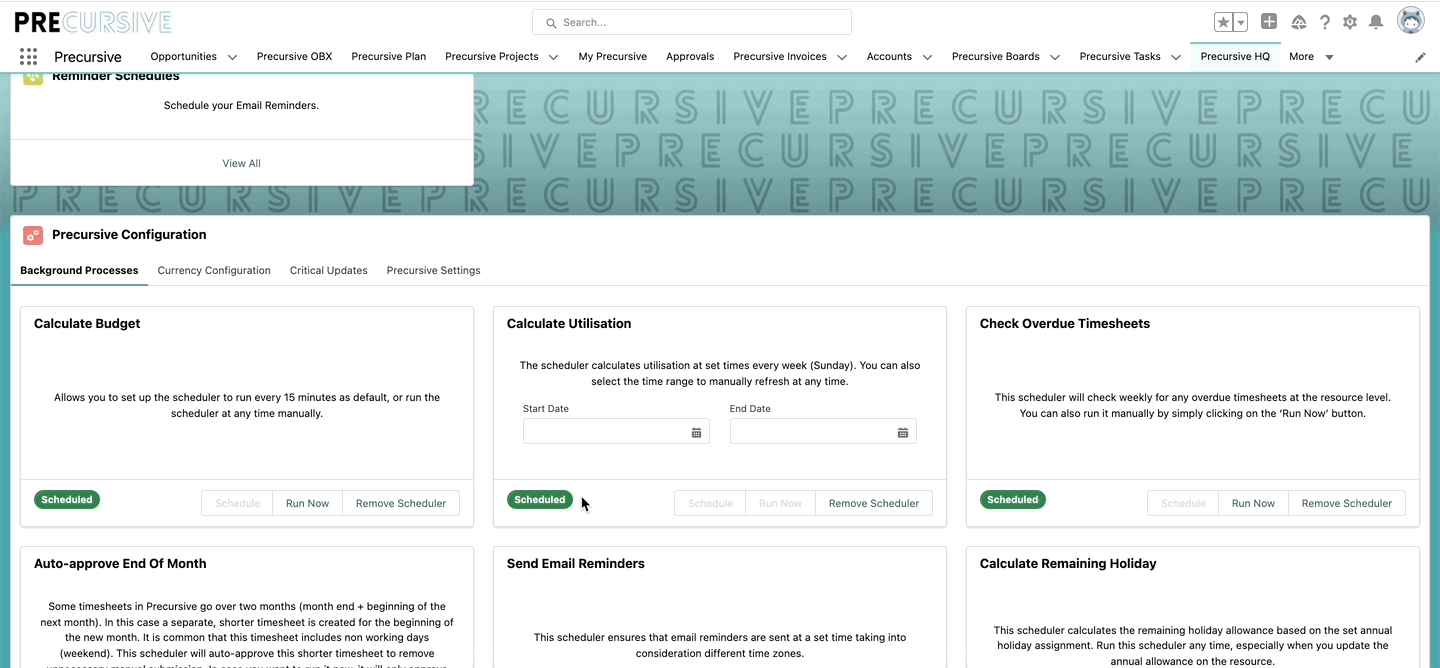Open the My Precursive nav tab
Image resolution: width=1440 pixels, height=668 pixels.
(x=613, y=57)
